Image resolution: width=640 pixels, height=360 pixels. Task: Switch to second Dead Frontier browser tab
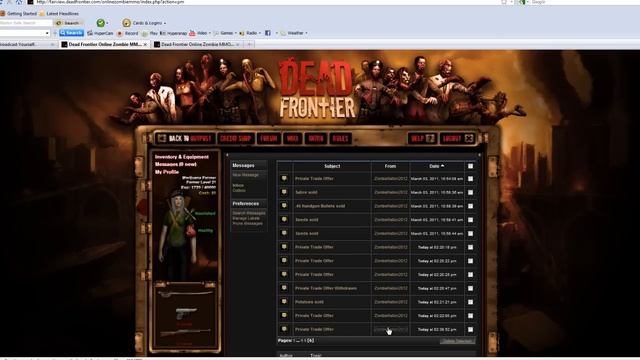pos(197,44)
